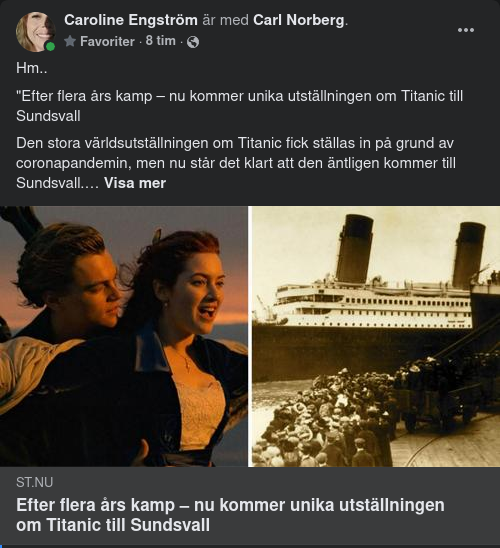Click the Hm.. line of the post
The height and width of the screenshot is (548, 500).
(31, 68)
